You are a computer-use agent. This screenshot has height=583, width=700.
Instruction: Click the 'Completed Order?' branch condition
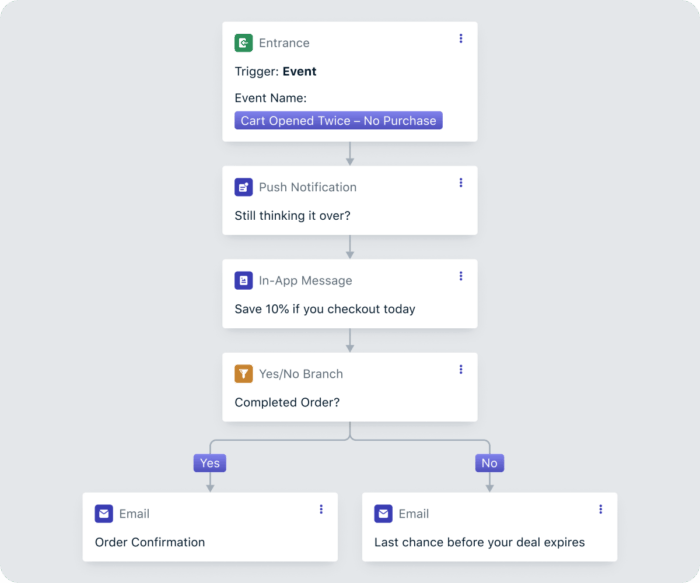289,402
